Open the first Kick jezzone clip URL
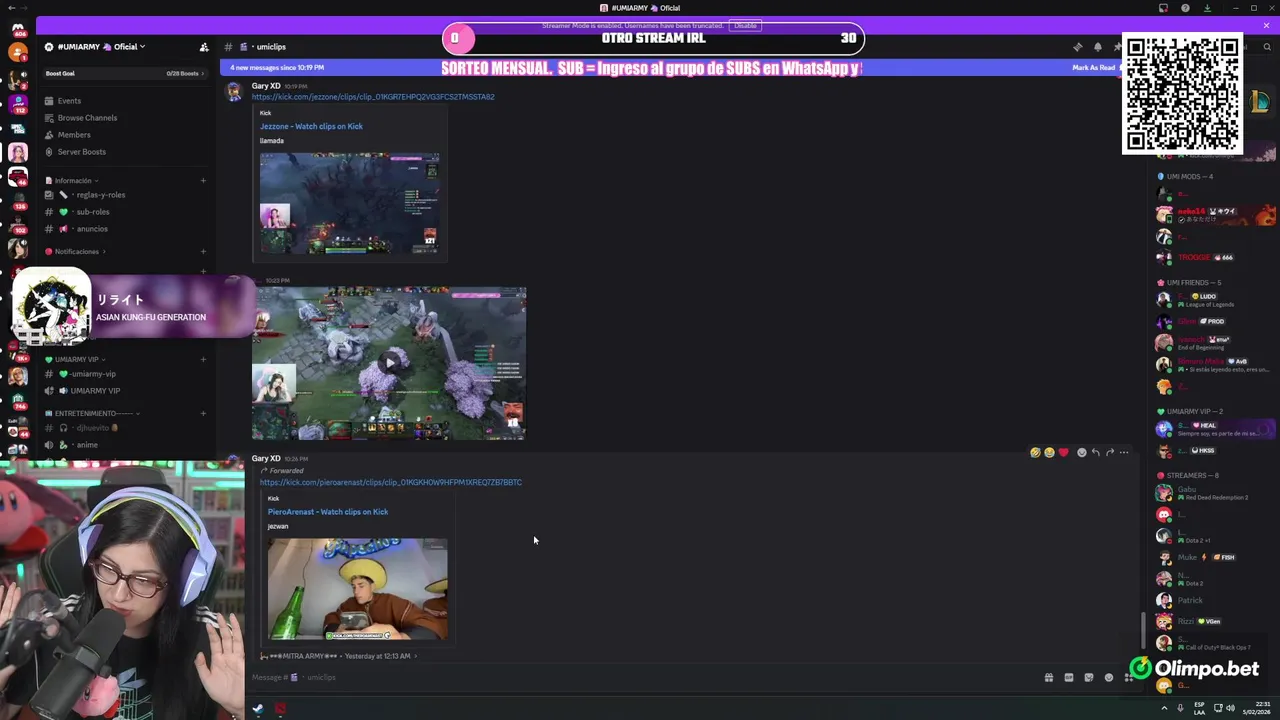1280x720 pixels. (373, 97)
